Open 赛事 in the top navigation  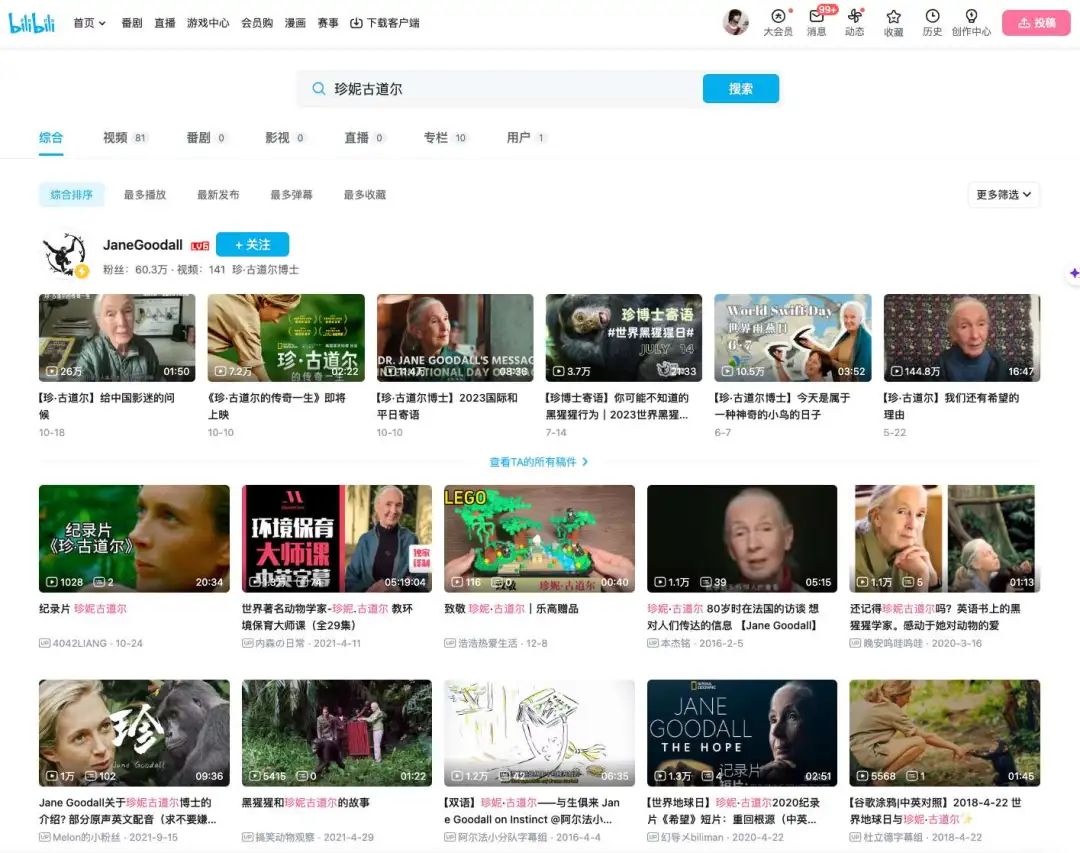pyautogui.click(x=328, y=23)
